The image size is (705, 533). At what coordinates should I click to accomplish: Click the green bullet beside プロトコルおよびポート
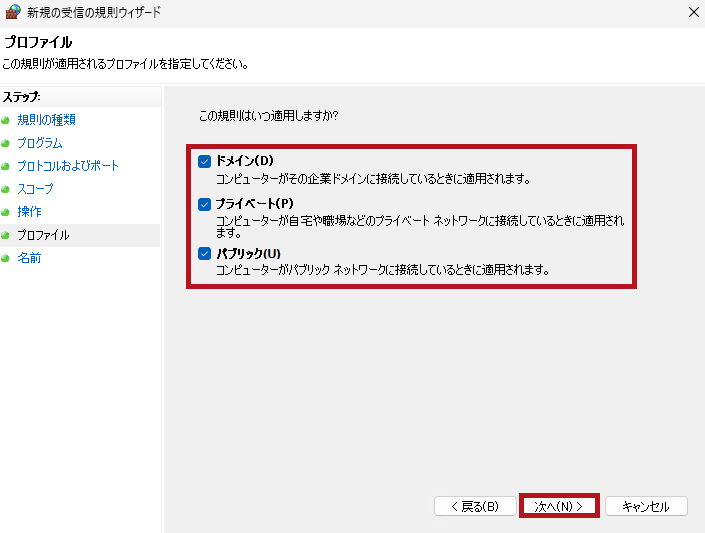5,166
